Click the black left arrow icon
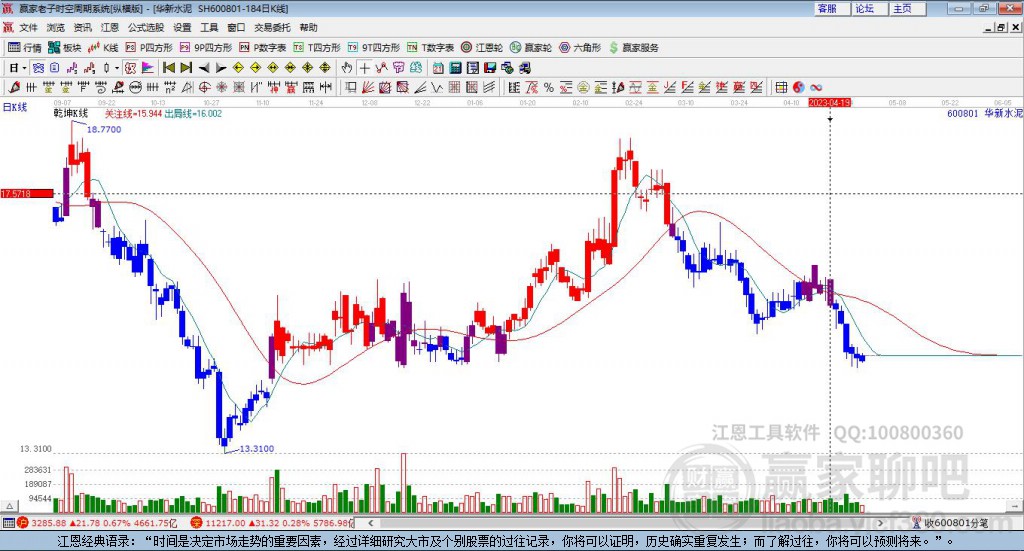The width and height of the screenshot is (1024, 551). (204, 68)
